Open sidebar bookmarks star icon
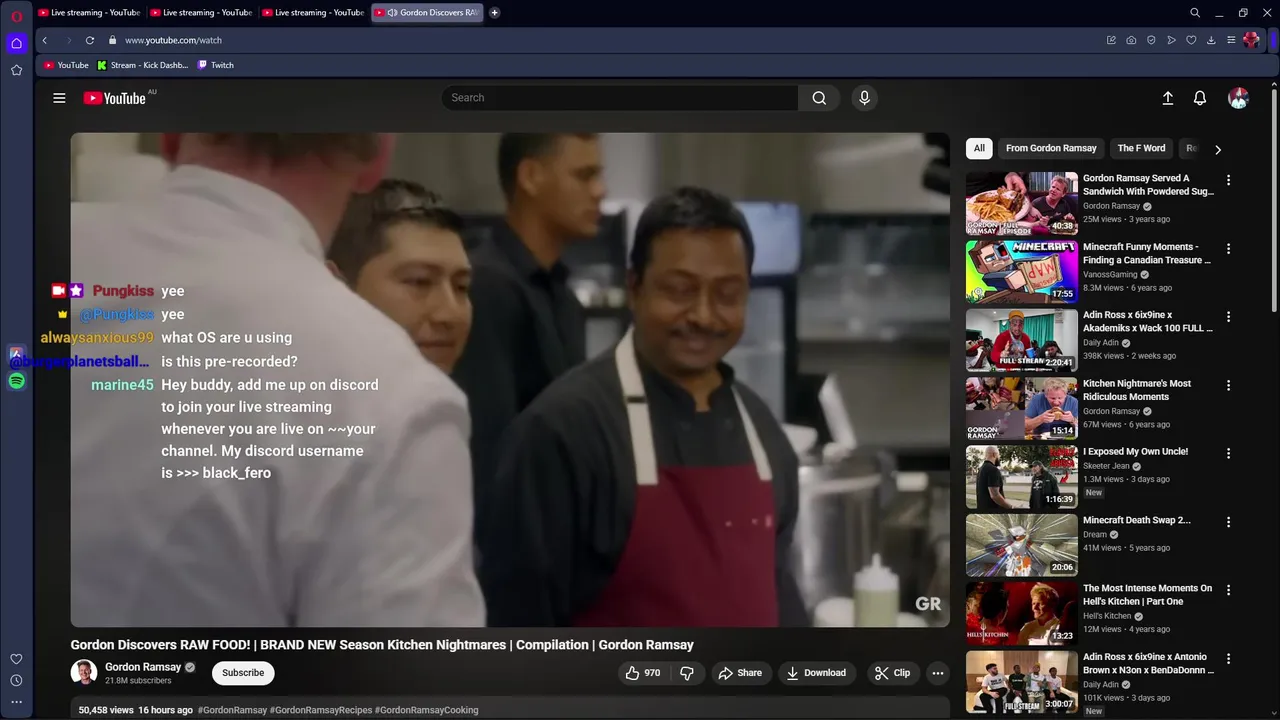The height and width of the screenshot is (720, 1280). point(16,70)
